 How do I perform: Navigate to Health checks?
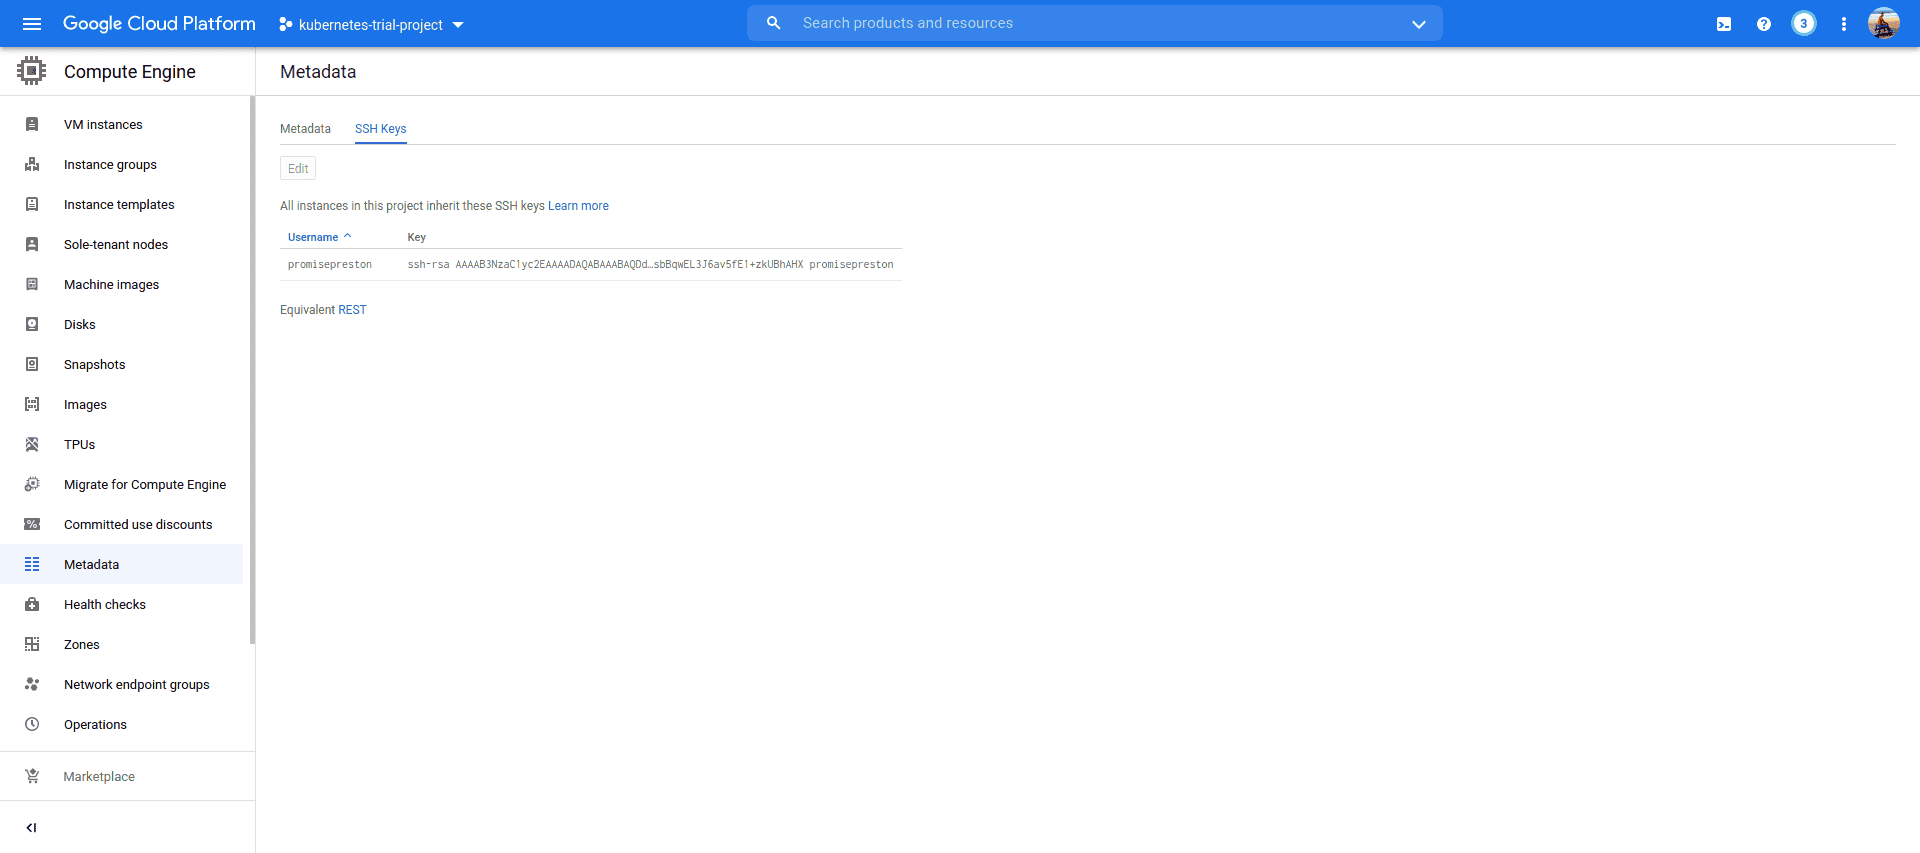point(105,604)
